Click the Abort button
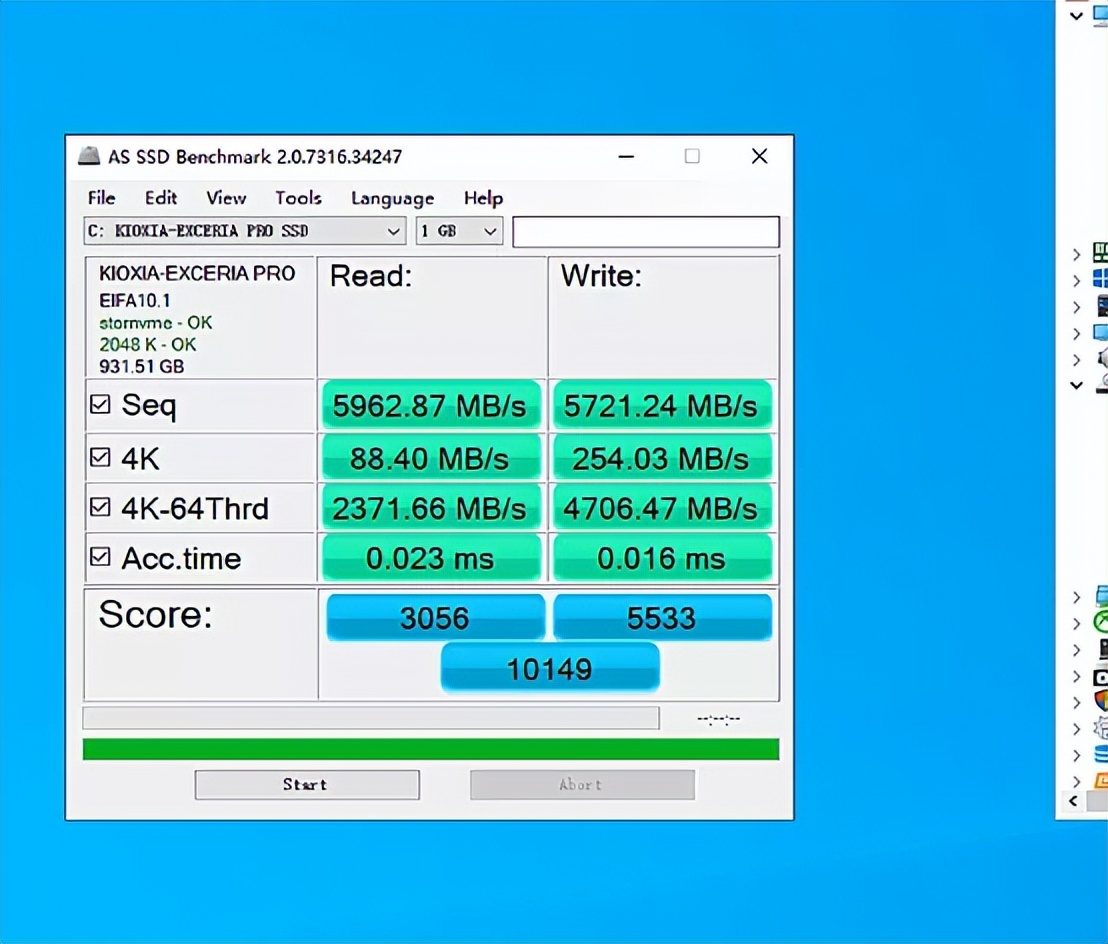The height and width of the screenshot is (944, 1108). [582, 784]
